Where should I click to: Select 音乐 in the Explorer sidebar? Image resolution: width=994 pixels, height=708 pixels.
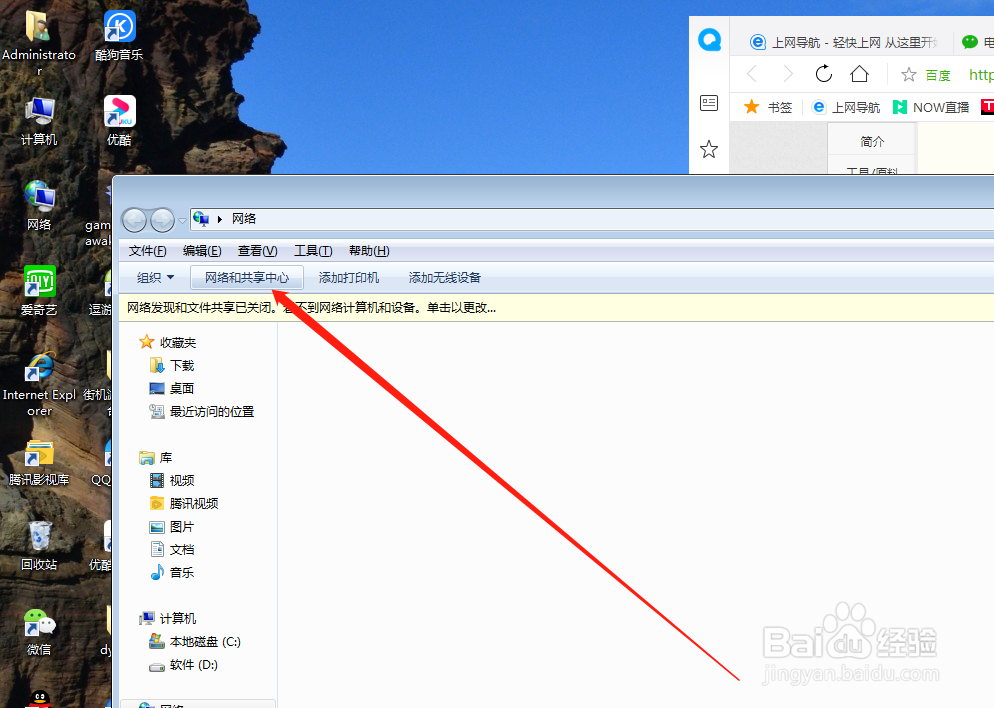(x=181, y=572)
